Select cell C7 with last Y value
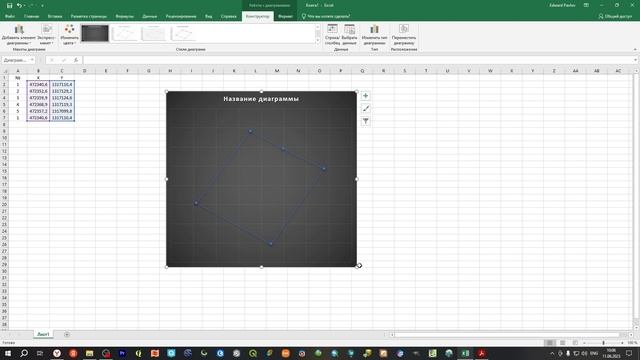The width and height of the screenshot is (640, 360). click(x=62, y=118)
